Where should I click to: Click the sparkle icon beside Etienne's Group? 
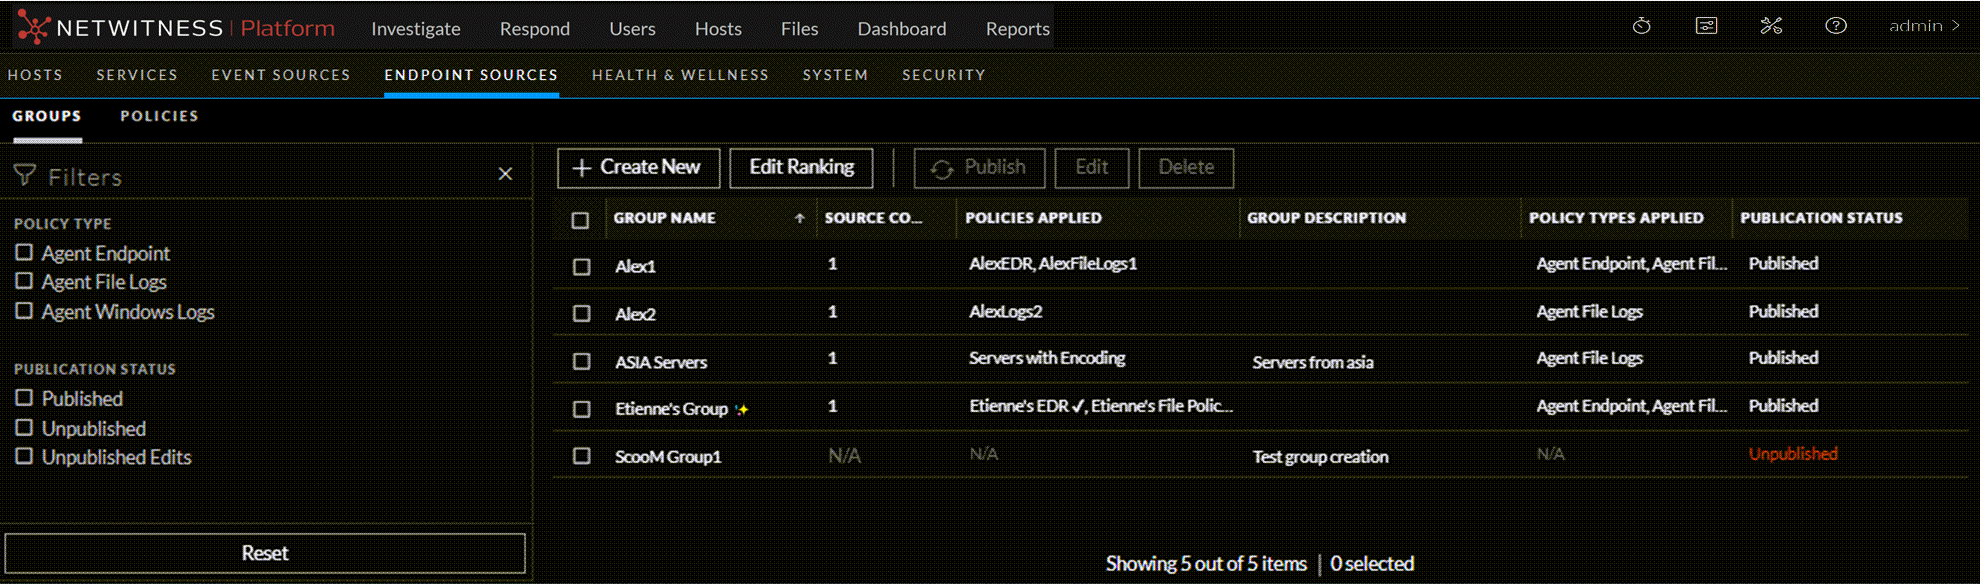(741, 409)
